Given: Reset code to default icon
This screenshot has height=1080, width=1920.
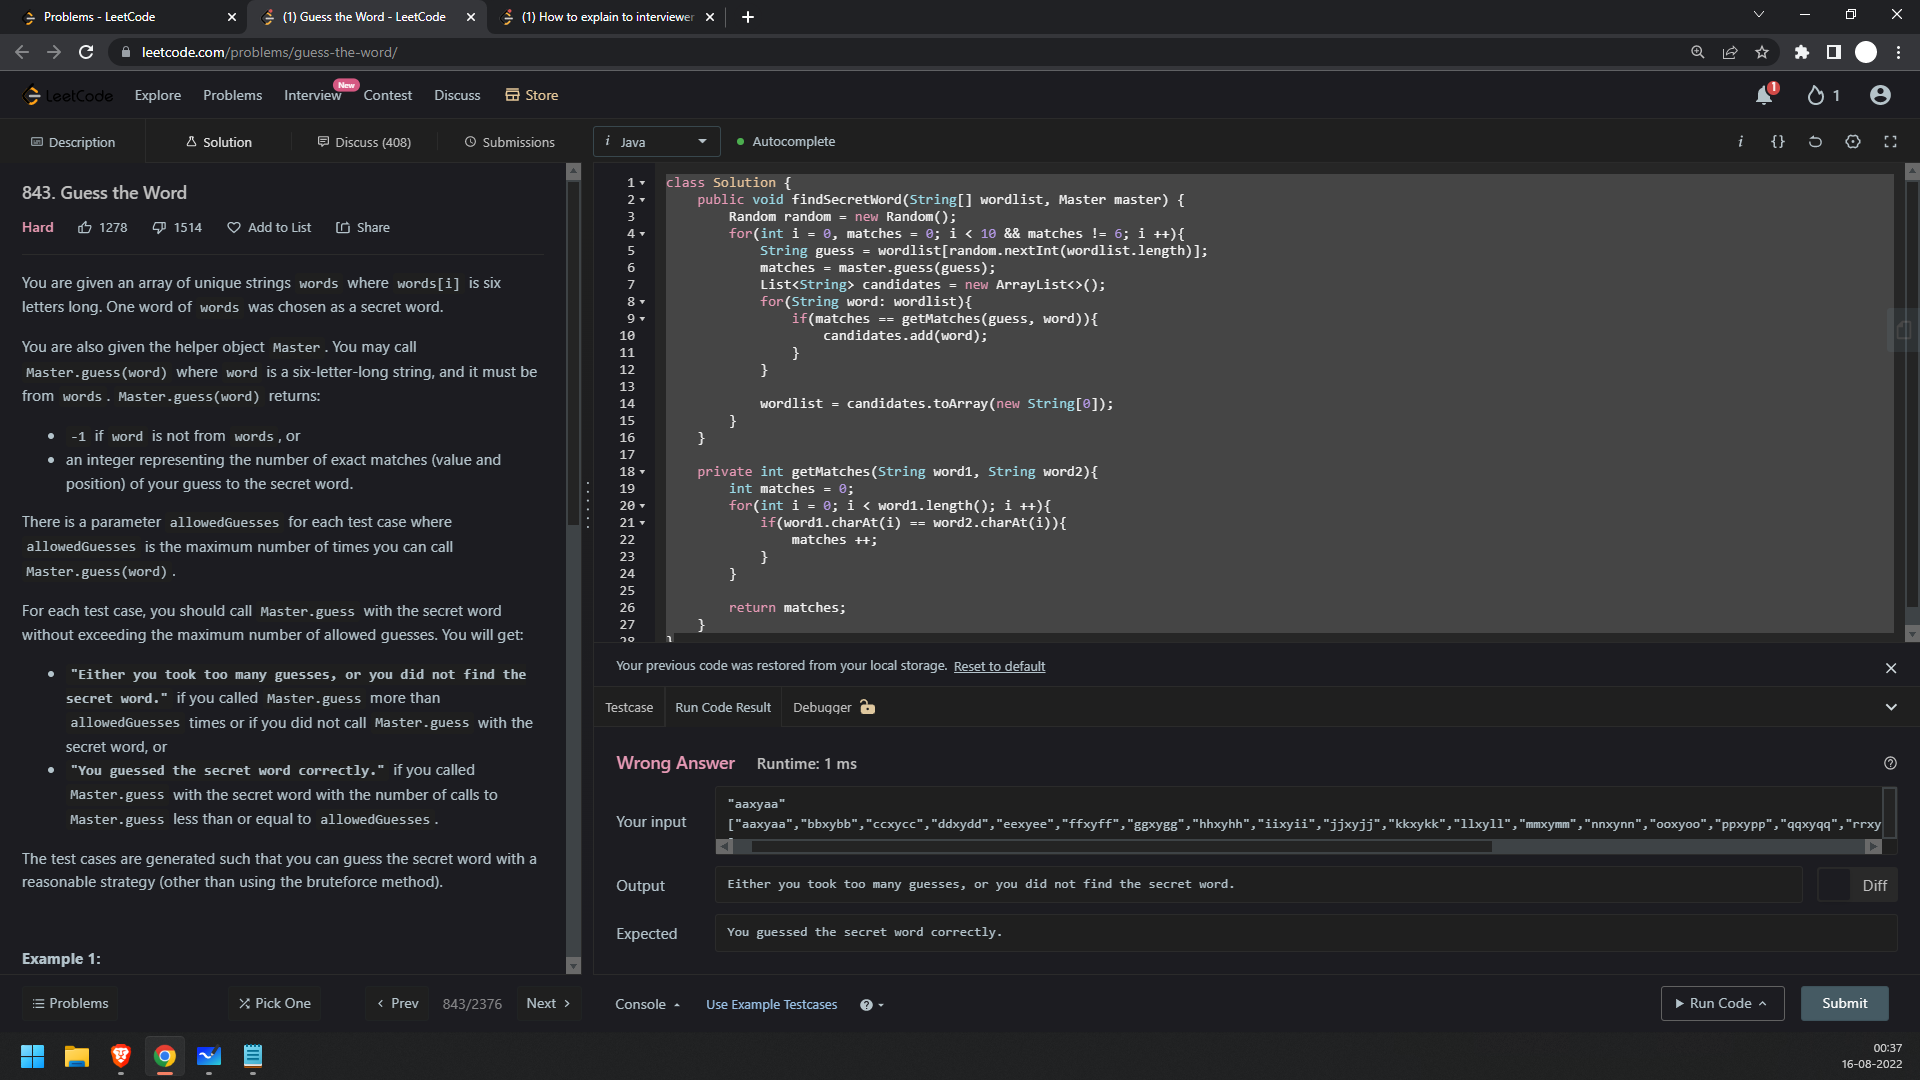Looking at the screenshot, I should (1815, 142).
